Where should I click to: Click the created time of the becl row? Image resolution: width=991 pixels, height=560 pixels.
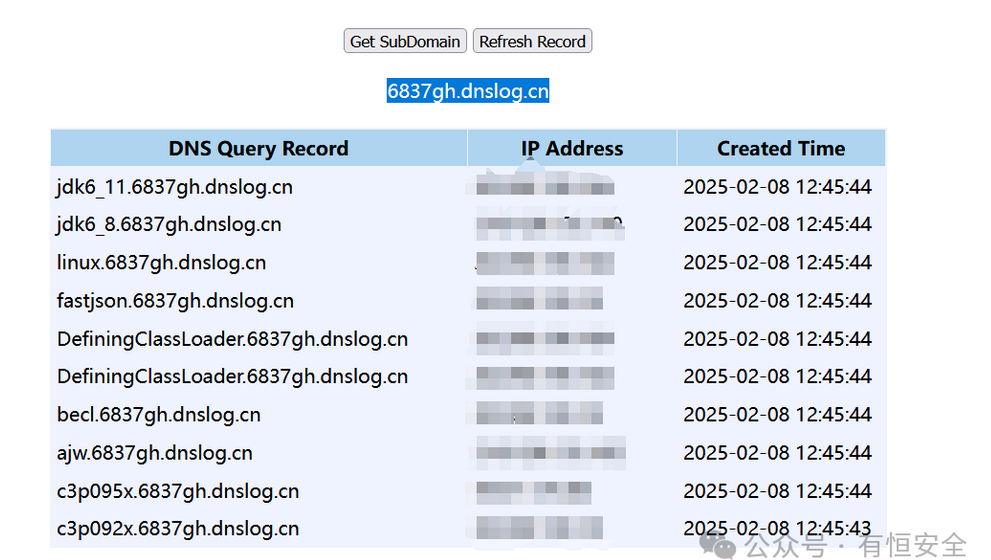click(777, 415)
